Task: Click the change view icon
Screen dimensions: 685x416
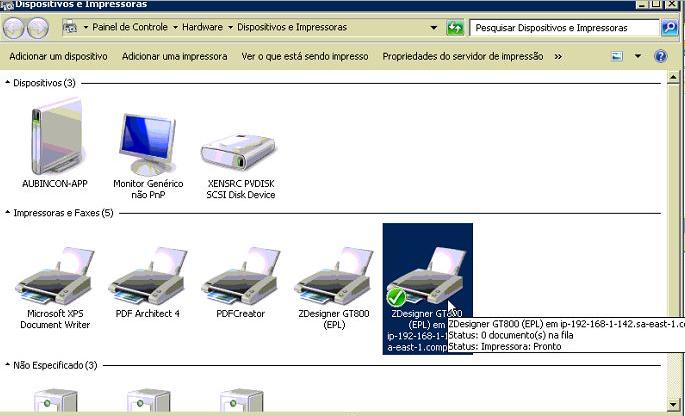Action: [617, 56]
